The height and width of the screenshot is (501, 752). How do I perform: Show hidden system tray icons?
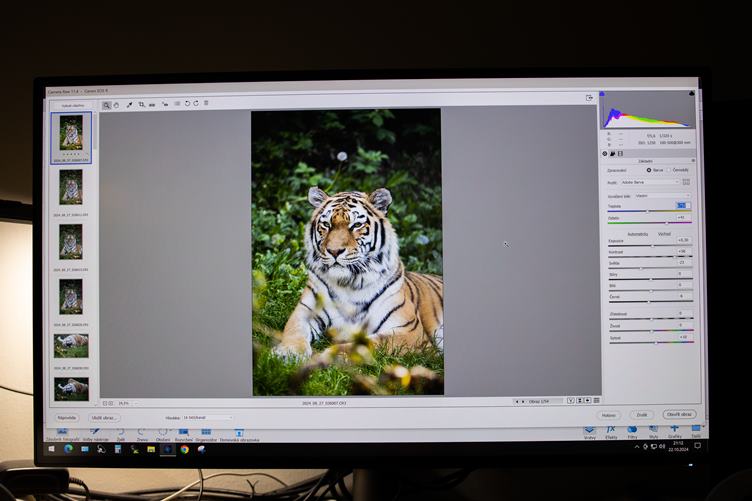point(637,447)
